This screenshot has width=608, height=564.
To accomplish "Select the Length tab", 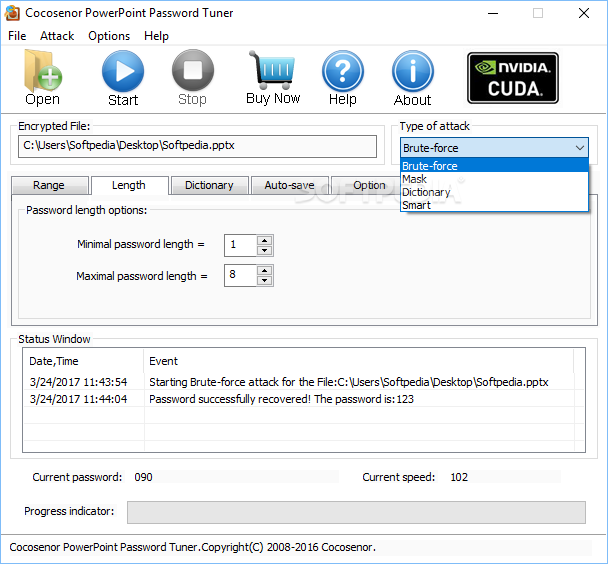I will point(130,185).
